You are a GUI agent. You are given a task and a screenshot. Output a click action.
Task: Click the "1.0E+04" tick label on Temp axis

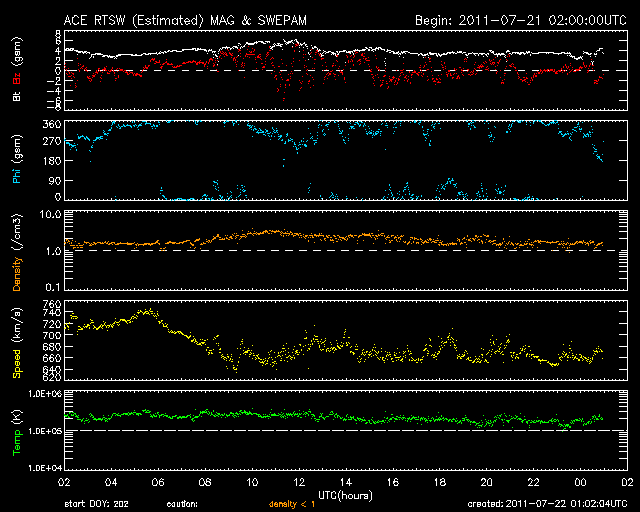pos(45,468)
